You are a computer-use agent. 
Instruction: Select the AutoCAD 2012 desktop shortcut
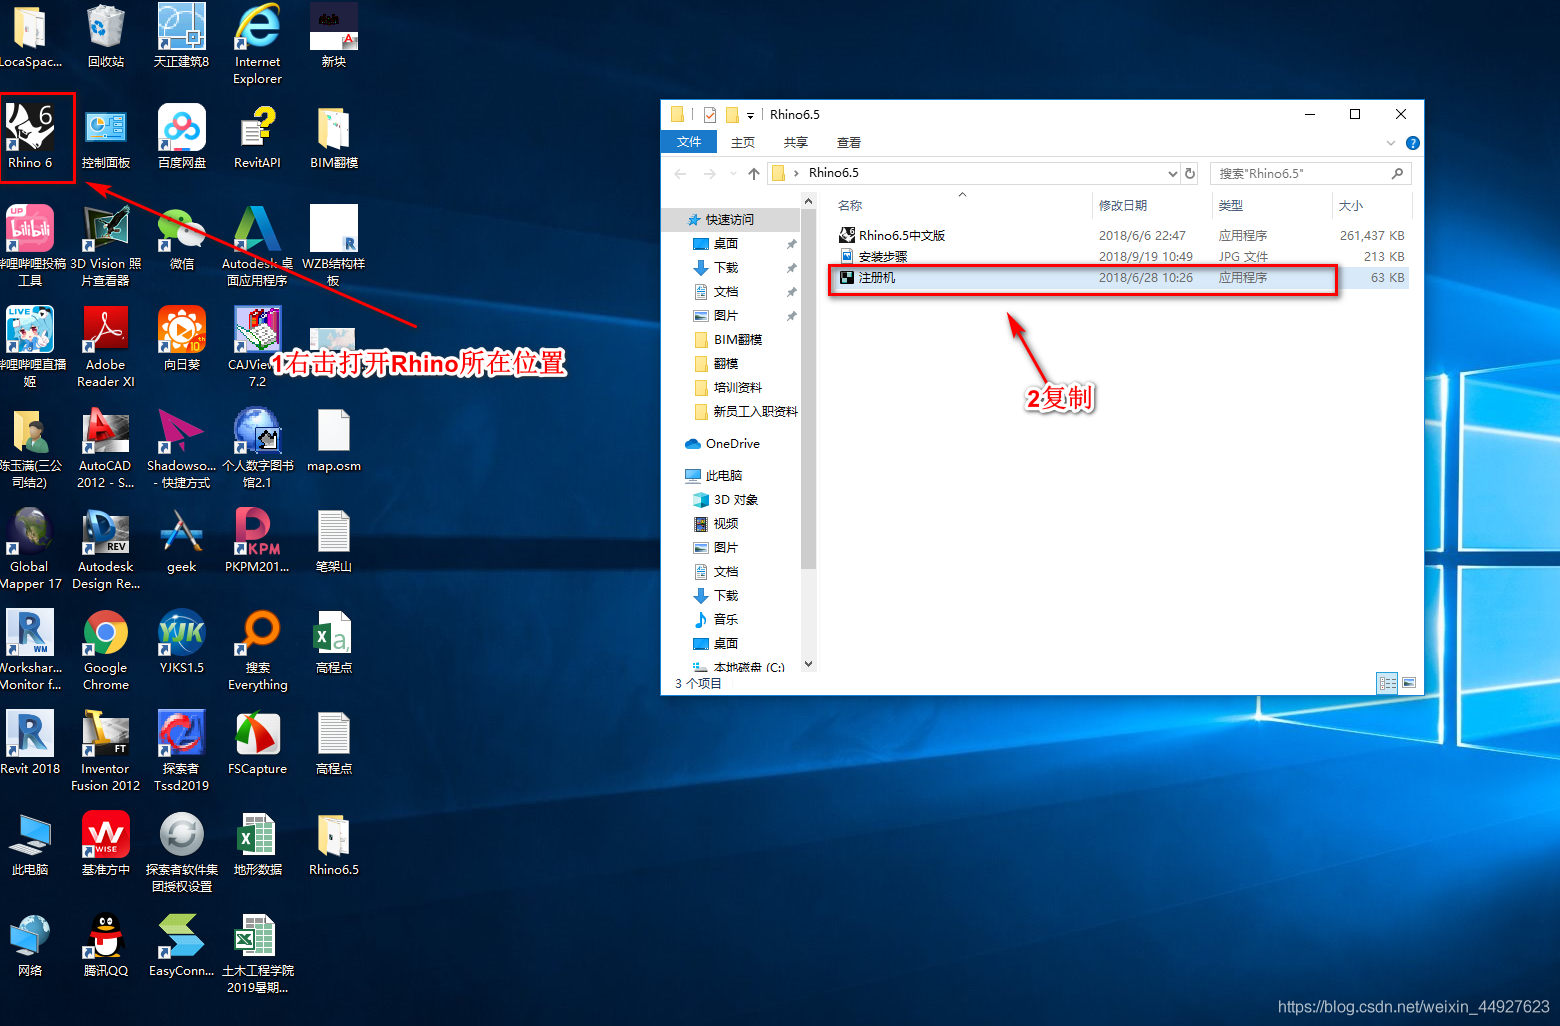pyautogui.click(x=106, y=448)
